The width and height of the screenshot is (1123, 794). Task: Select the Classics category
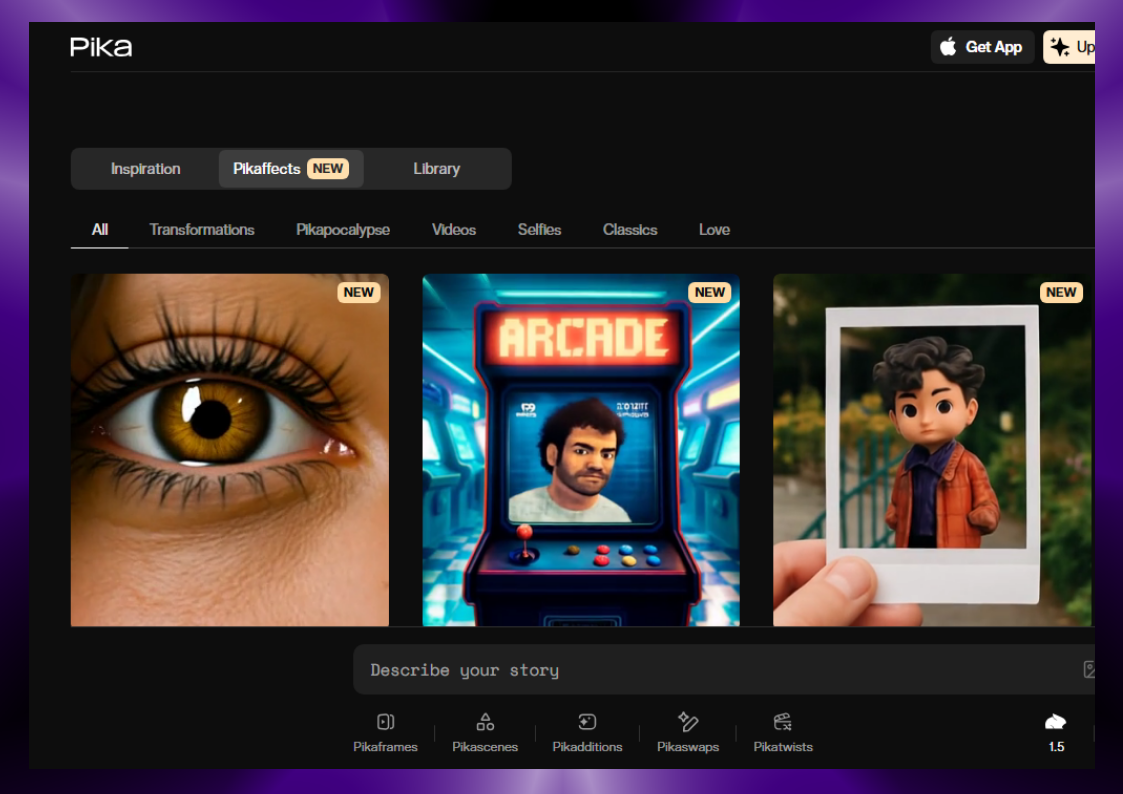click(x=630, y=230)
